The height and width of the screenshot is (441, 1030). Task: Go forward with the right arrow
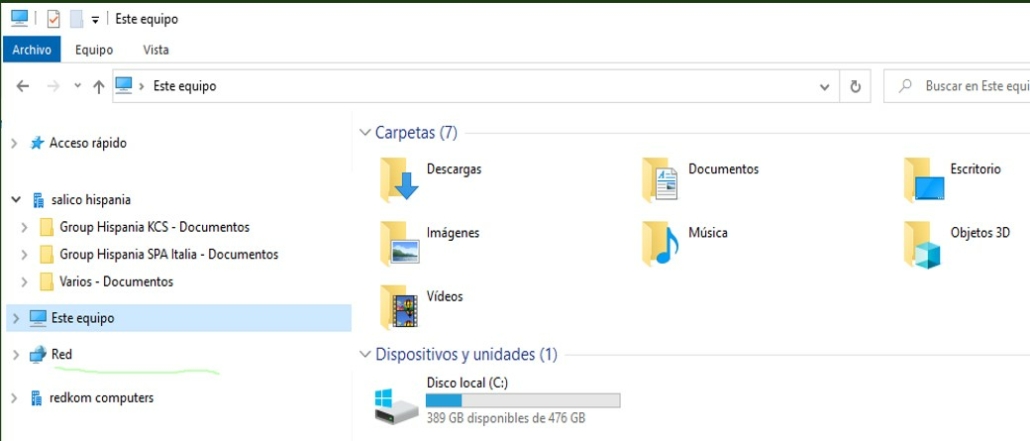tap(54, 86)
